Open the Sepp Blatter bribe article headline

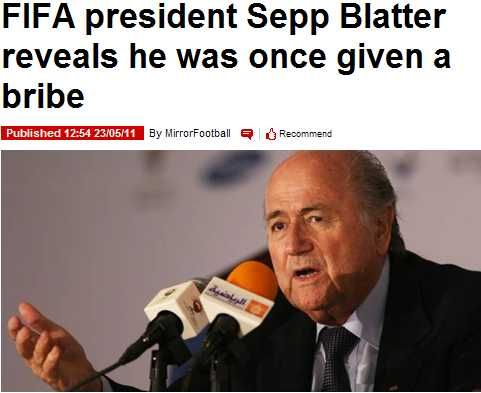tap(227, 56)
